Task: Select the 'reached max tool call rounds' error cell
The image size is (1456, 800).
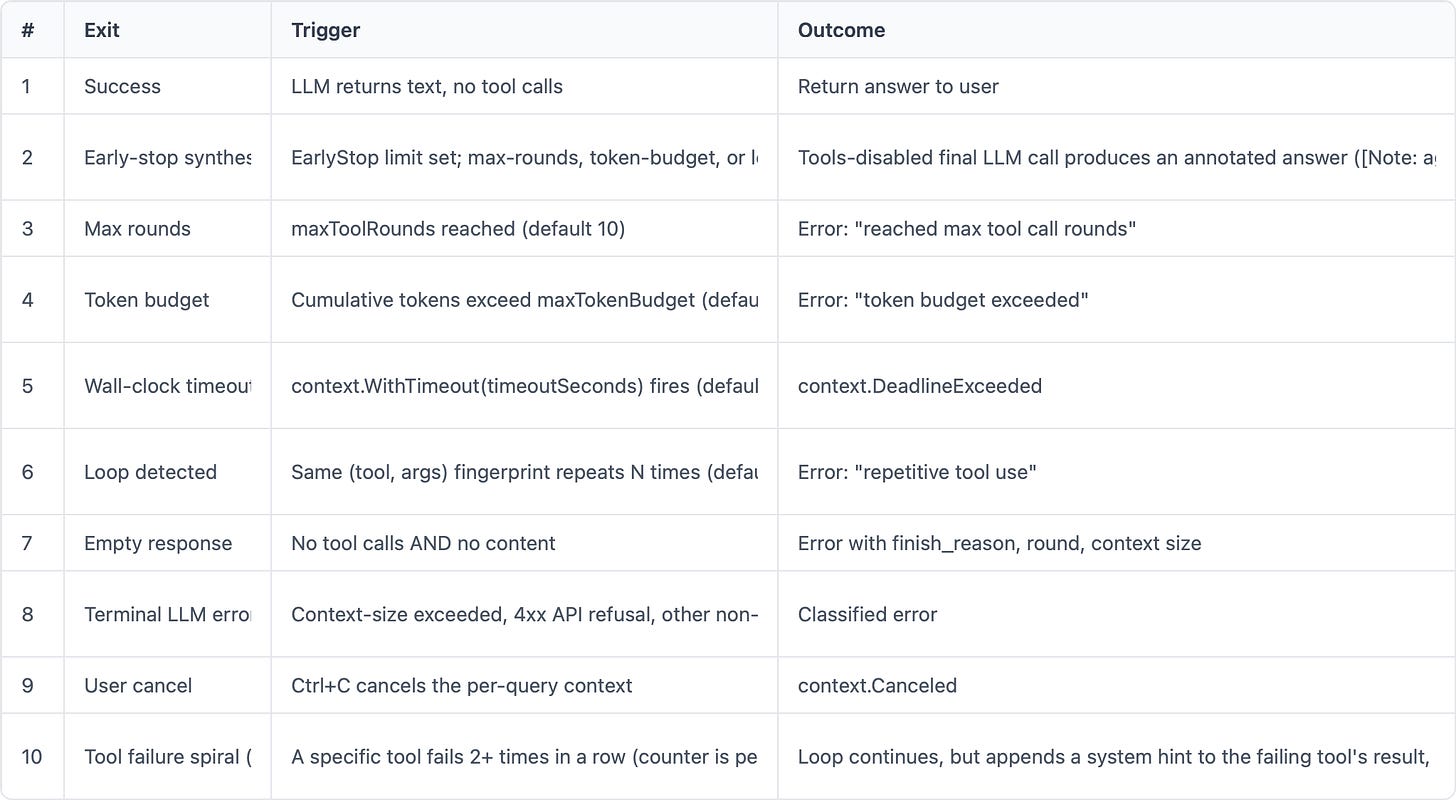Action: click(1116, 228)
